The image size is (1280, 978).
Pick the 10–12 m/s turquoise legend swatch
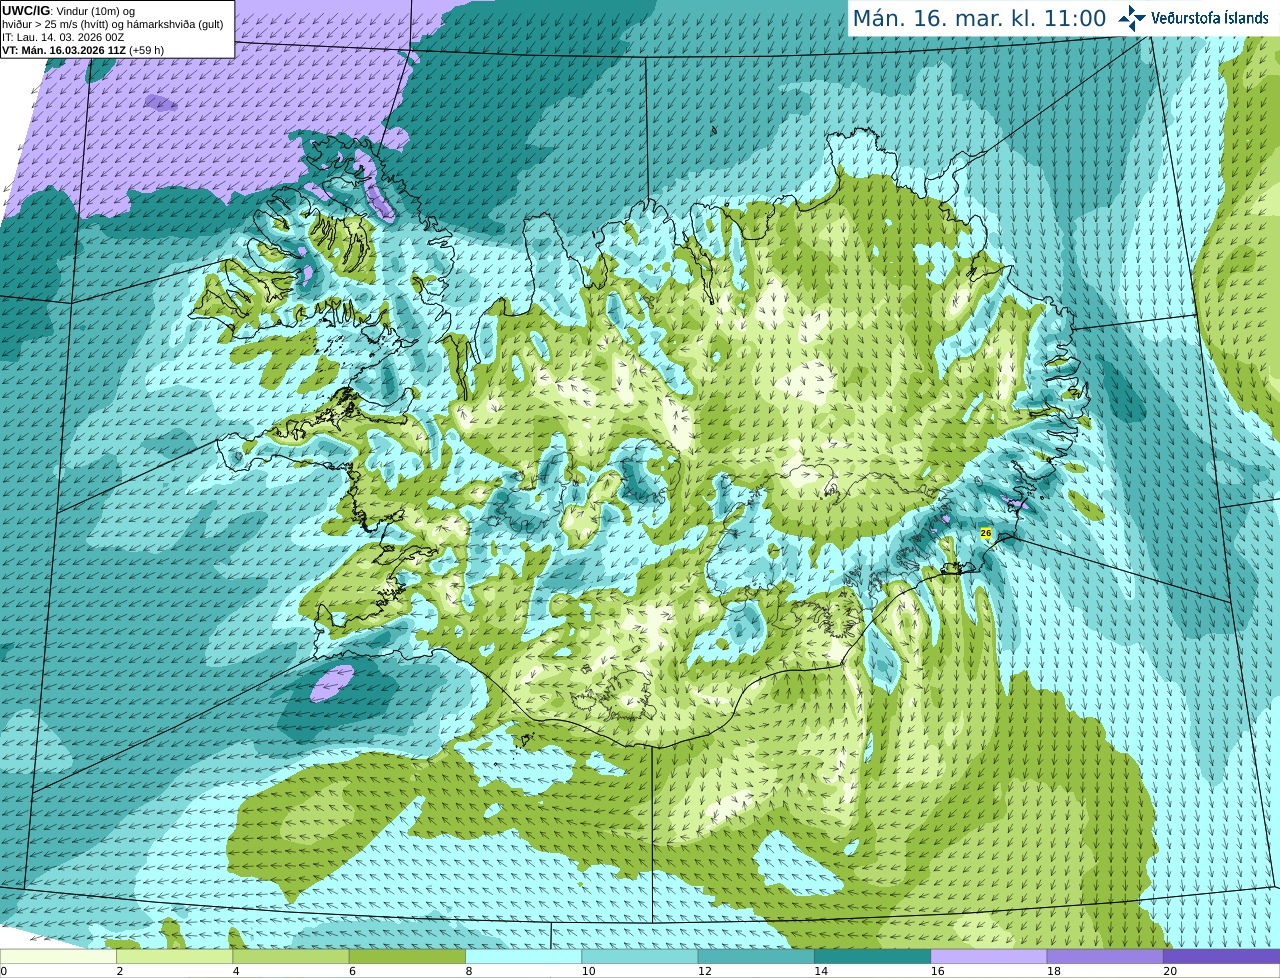(x=640, y=956)
